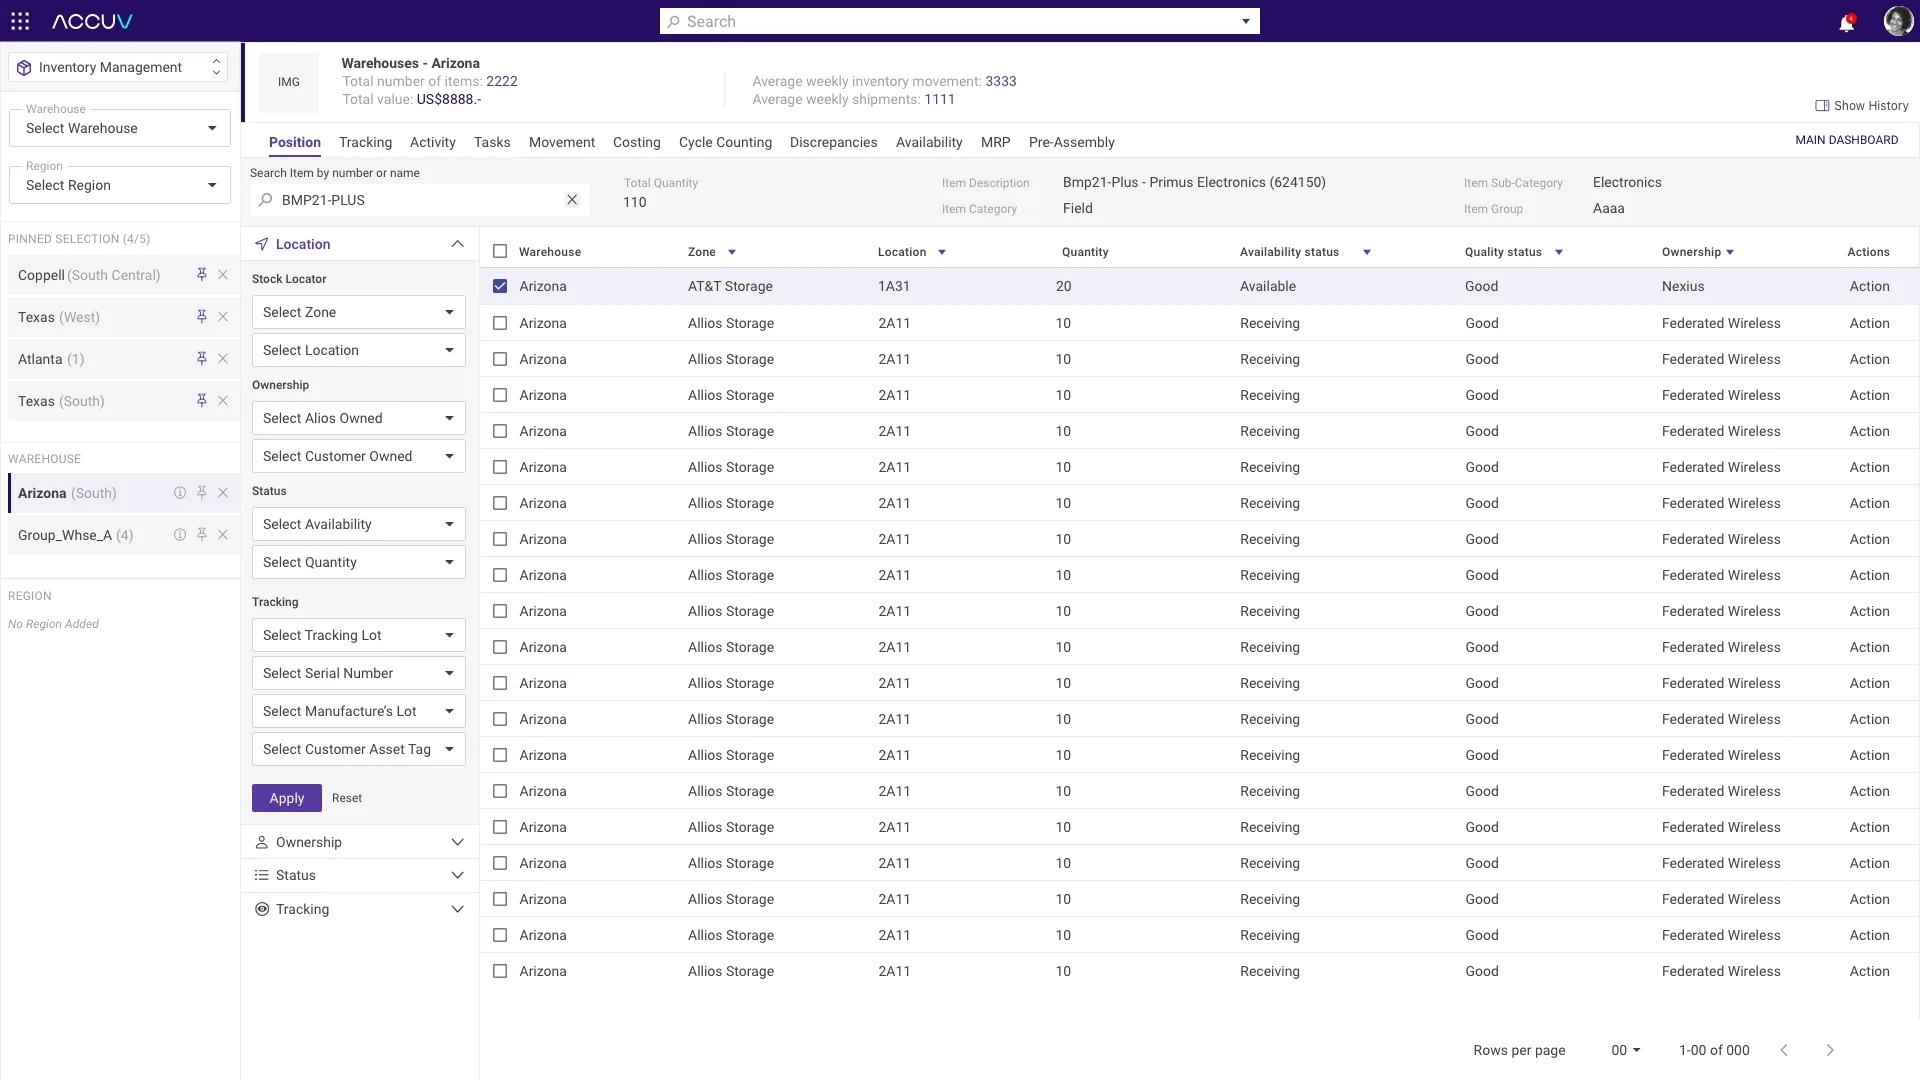
Task: Open the Rows per page selector
Action: 1625,1050
